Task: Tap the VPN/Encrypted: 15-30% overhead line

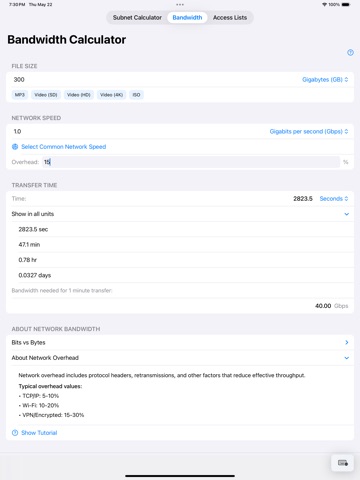Action: pos(51,415)
